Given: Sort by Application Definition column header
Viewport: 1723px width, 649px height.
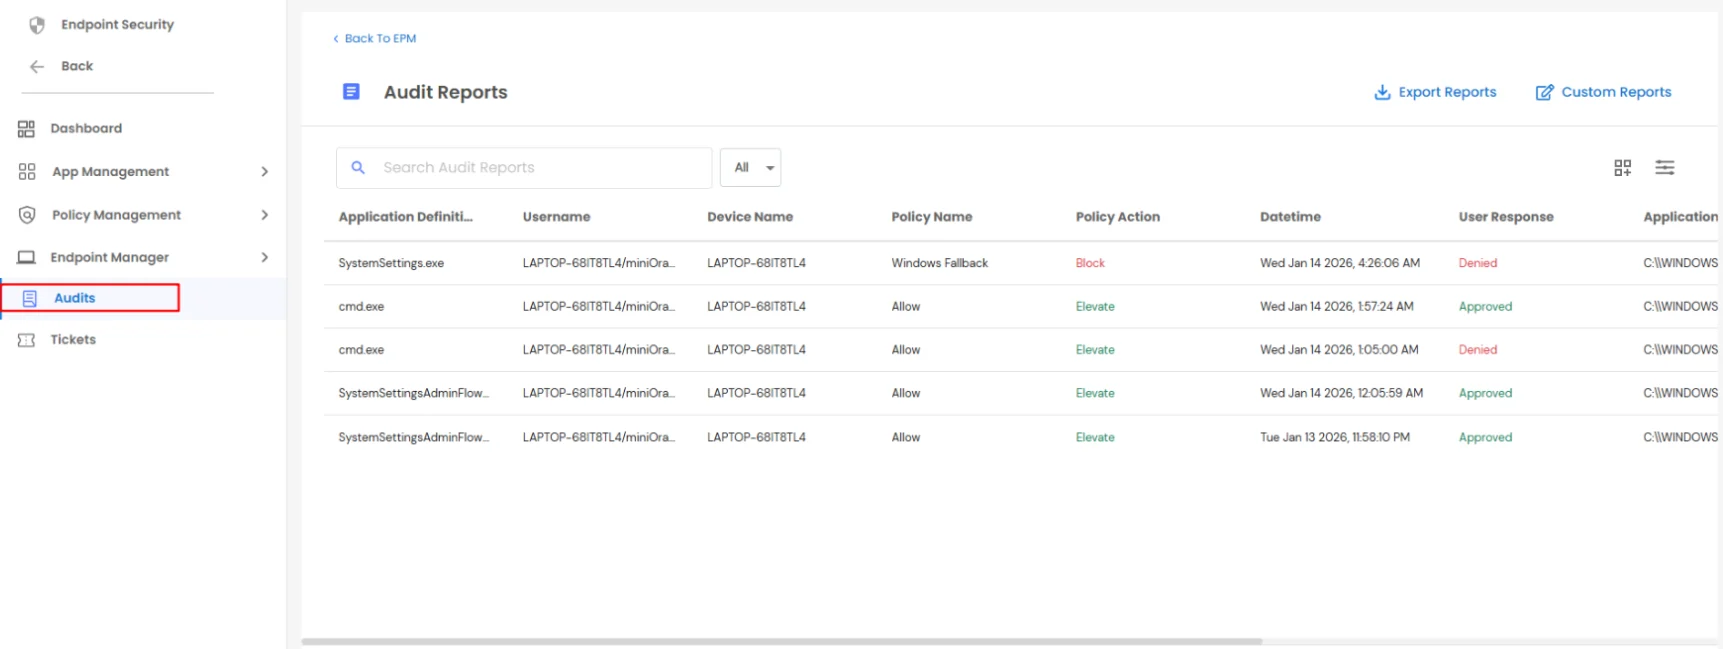Looking at the screenshot, I should [405, 217].
